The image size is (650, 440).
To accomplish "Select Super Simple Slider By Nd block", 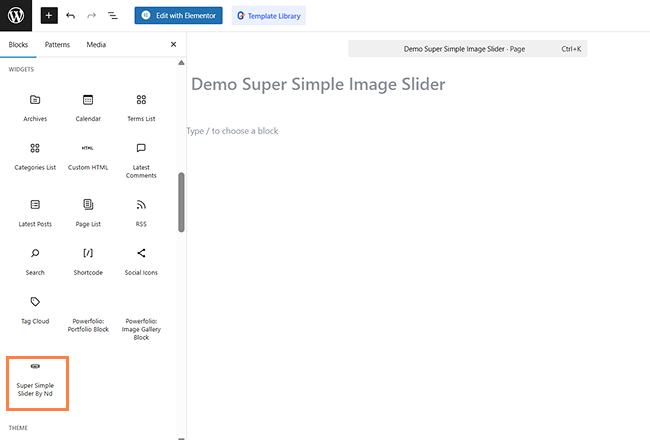I will click(36, 381).
